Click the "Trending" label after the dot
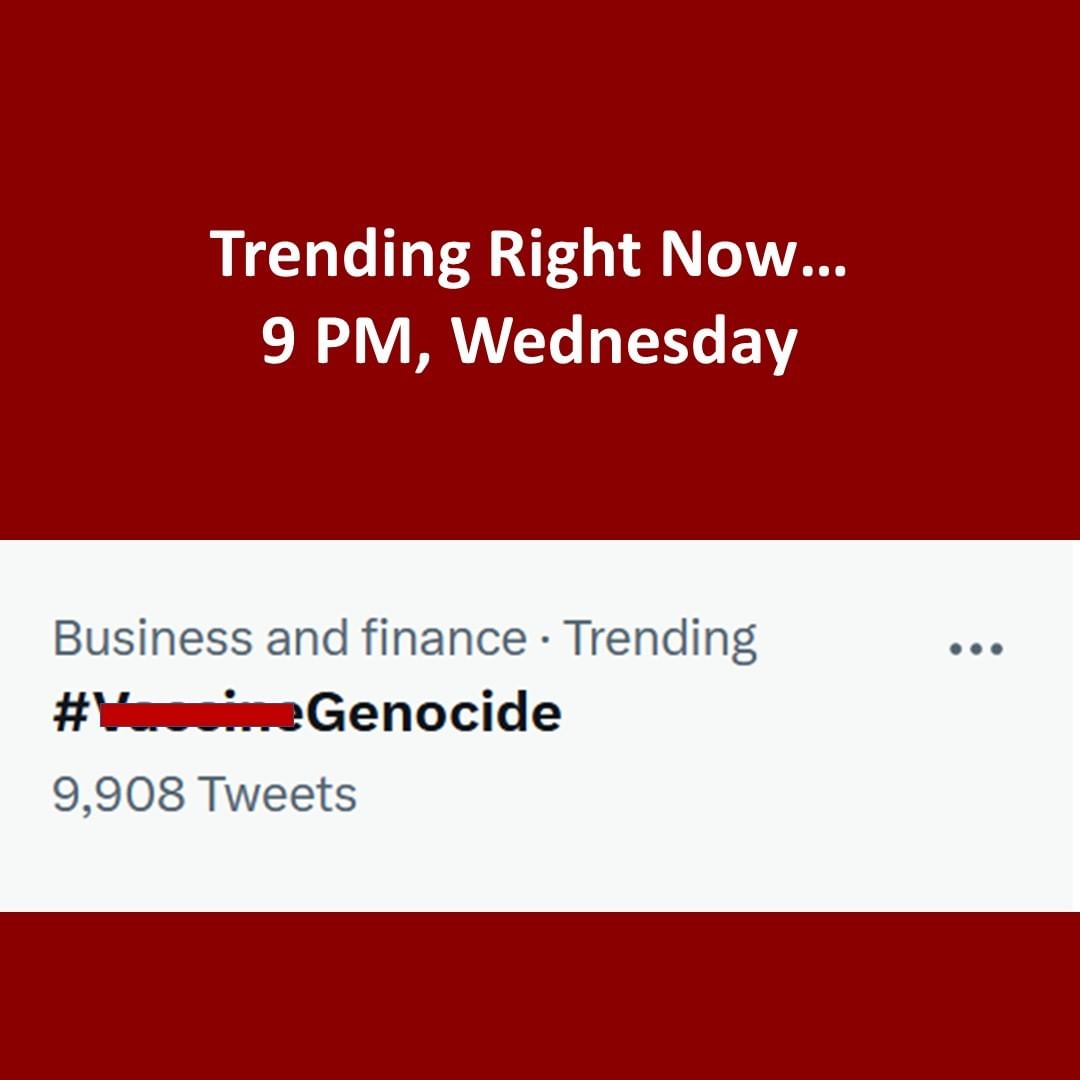The height and width of the screenshot is (1080, 1080). [660, 639]
